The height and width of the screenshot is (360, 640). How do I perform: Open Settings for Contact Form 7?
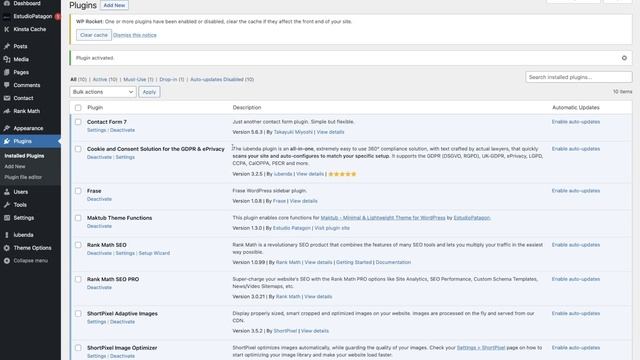point(96,130)
